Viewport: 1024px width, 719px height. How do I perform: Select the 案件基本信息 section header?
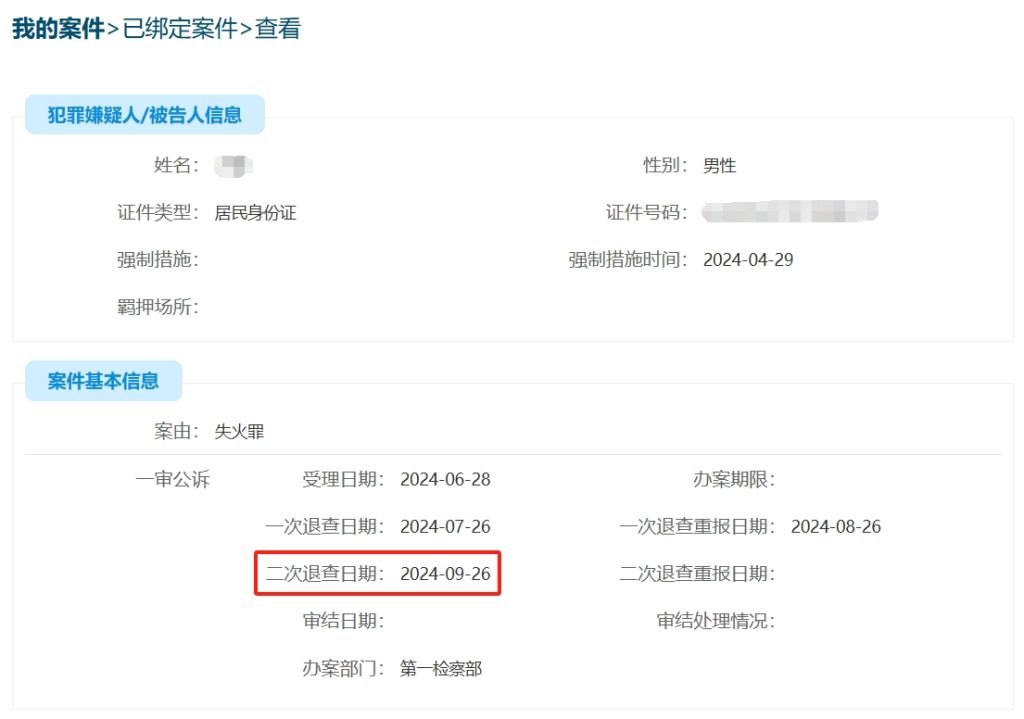coord(103,381)
